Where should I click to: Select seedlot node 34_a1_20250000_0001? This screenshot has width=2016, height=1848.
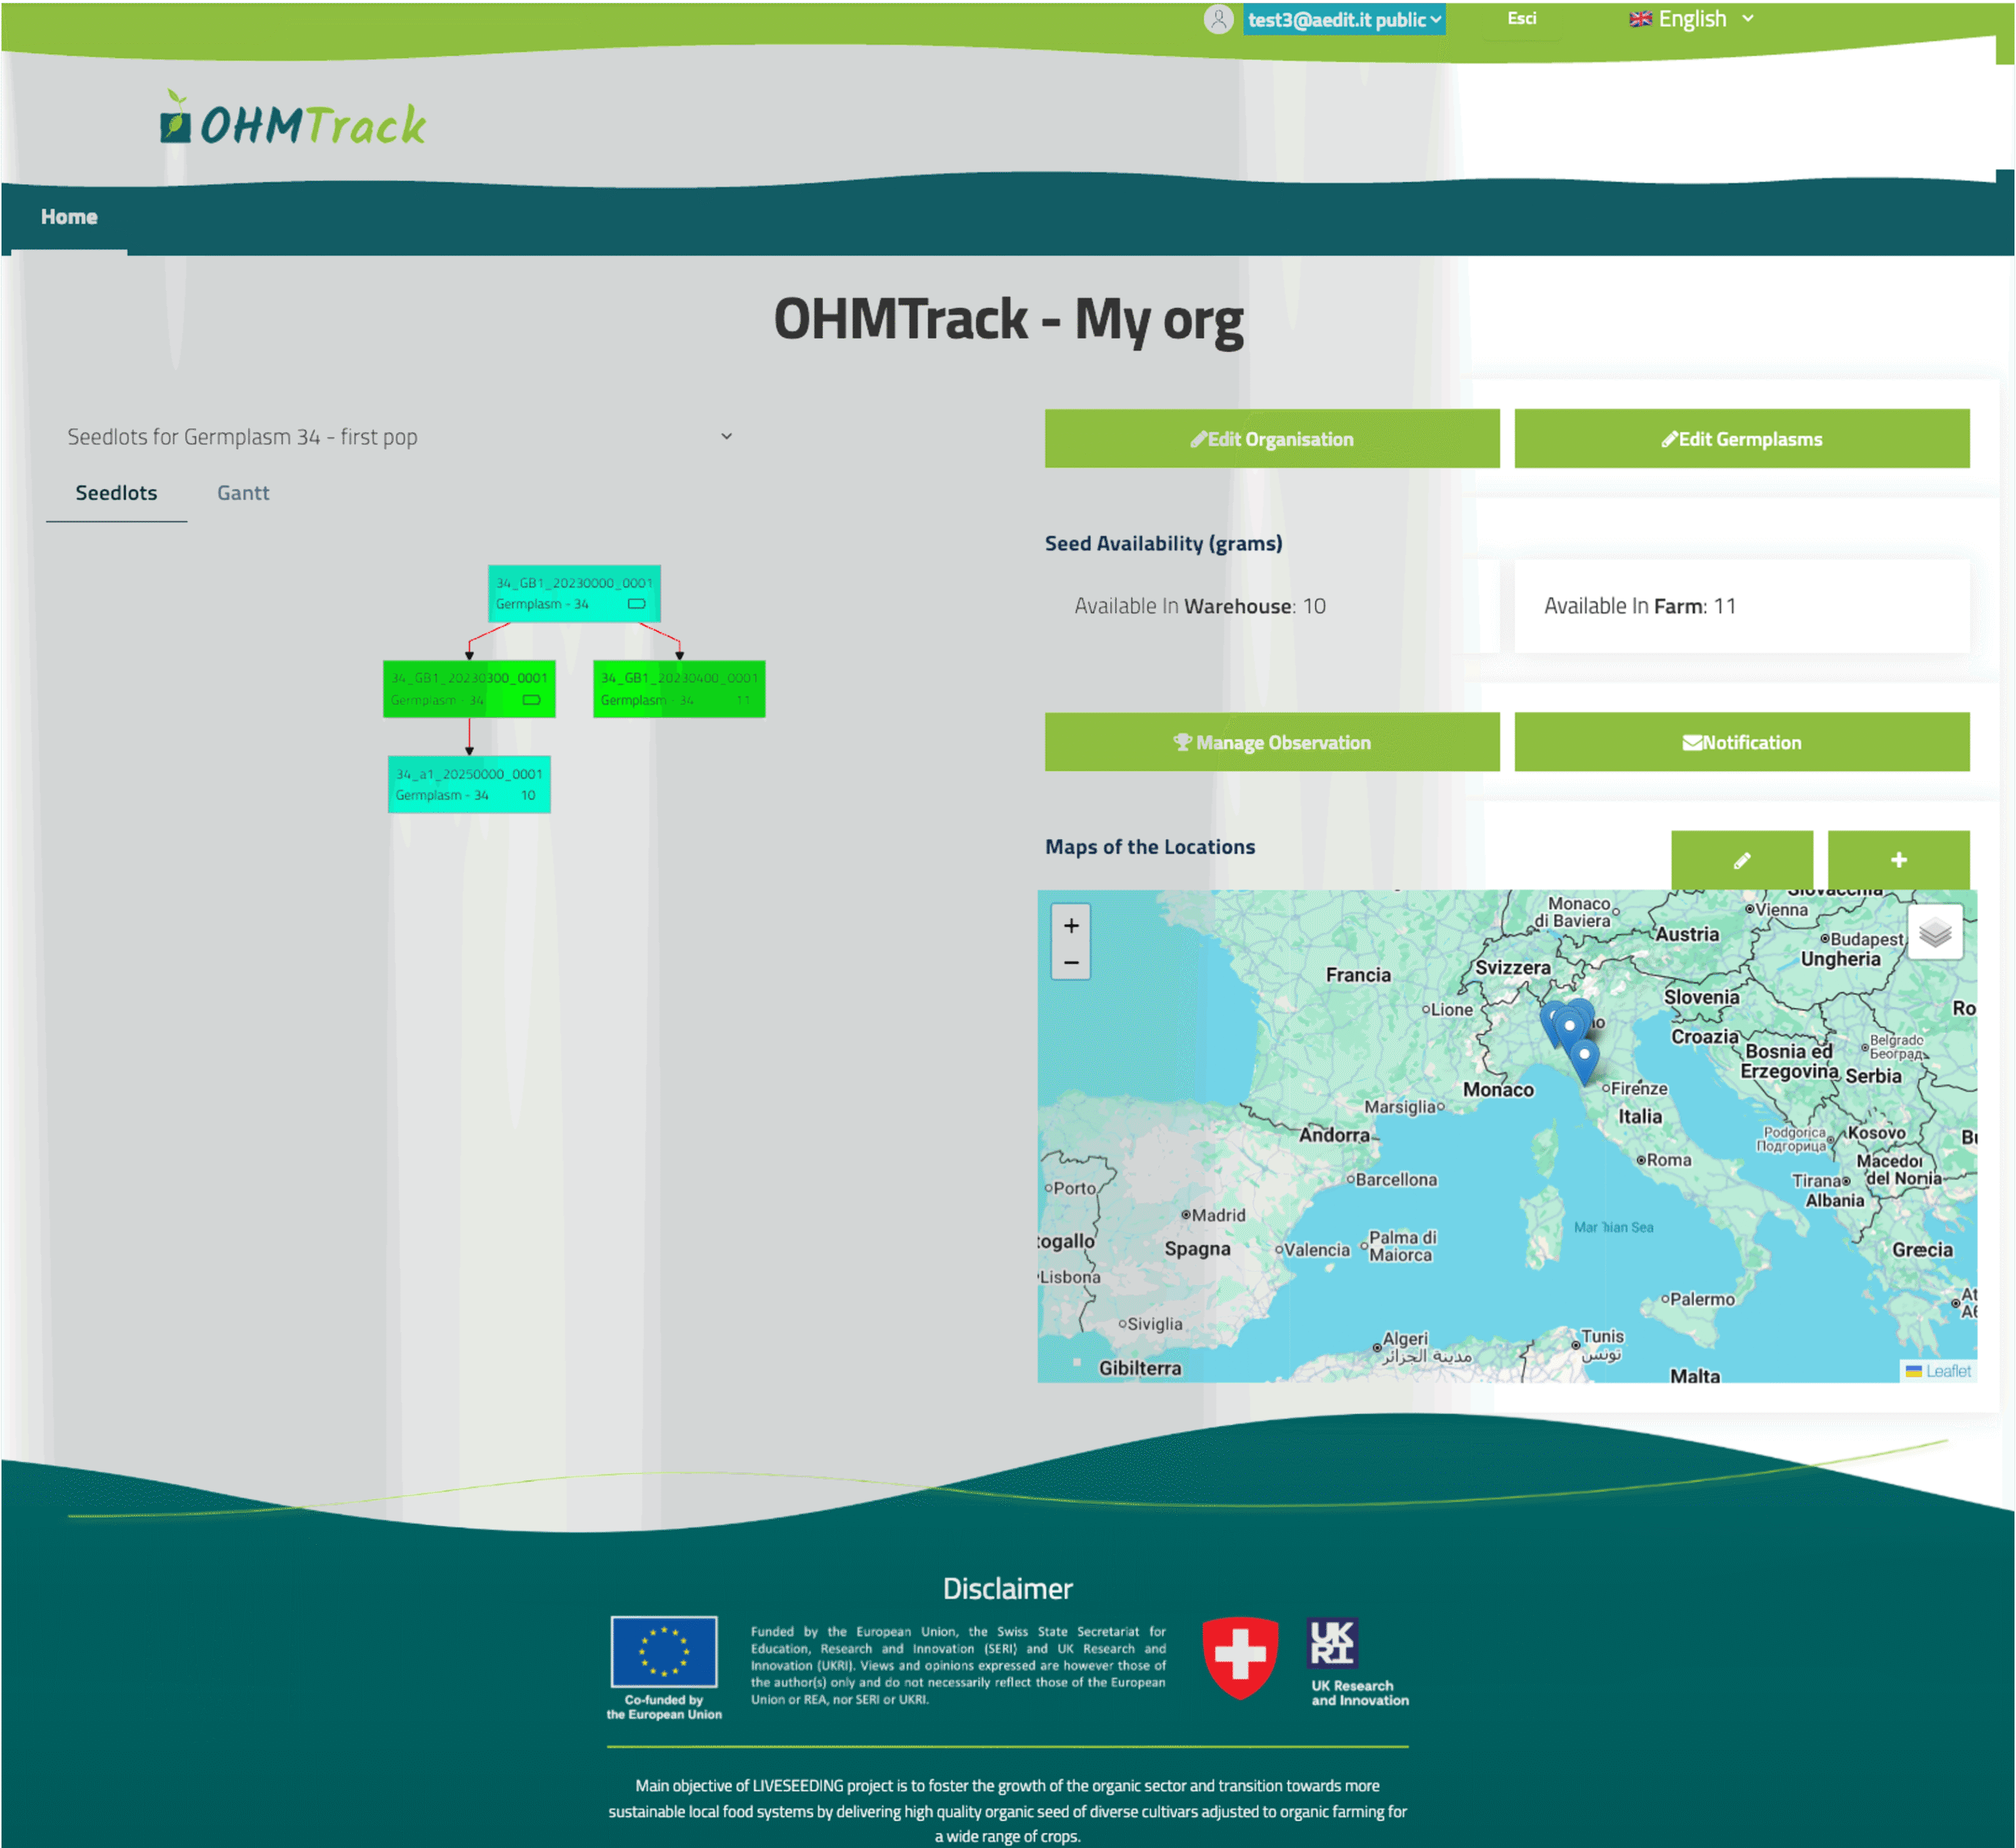coord(468,784)
